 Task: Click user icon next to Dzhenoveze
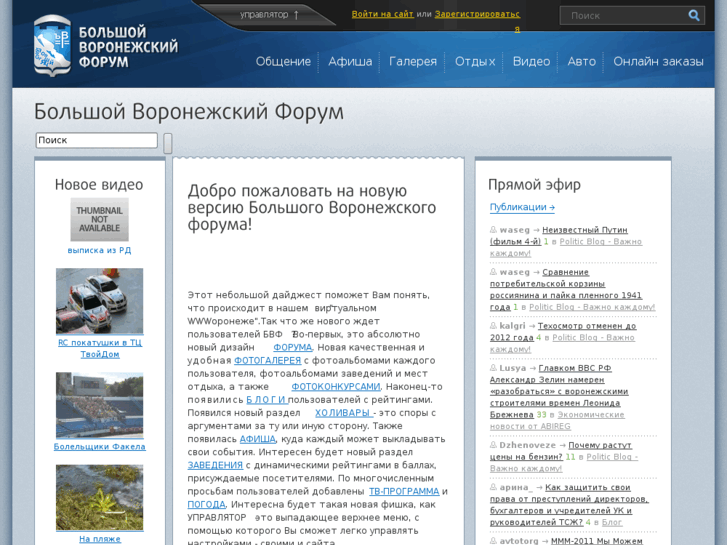pos(493,445)
